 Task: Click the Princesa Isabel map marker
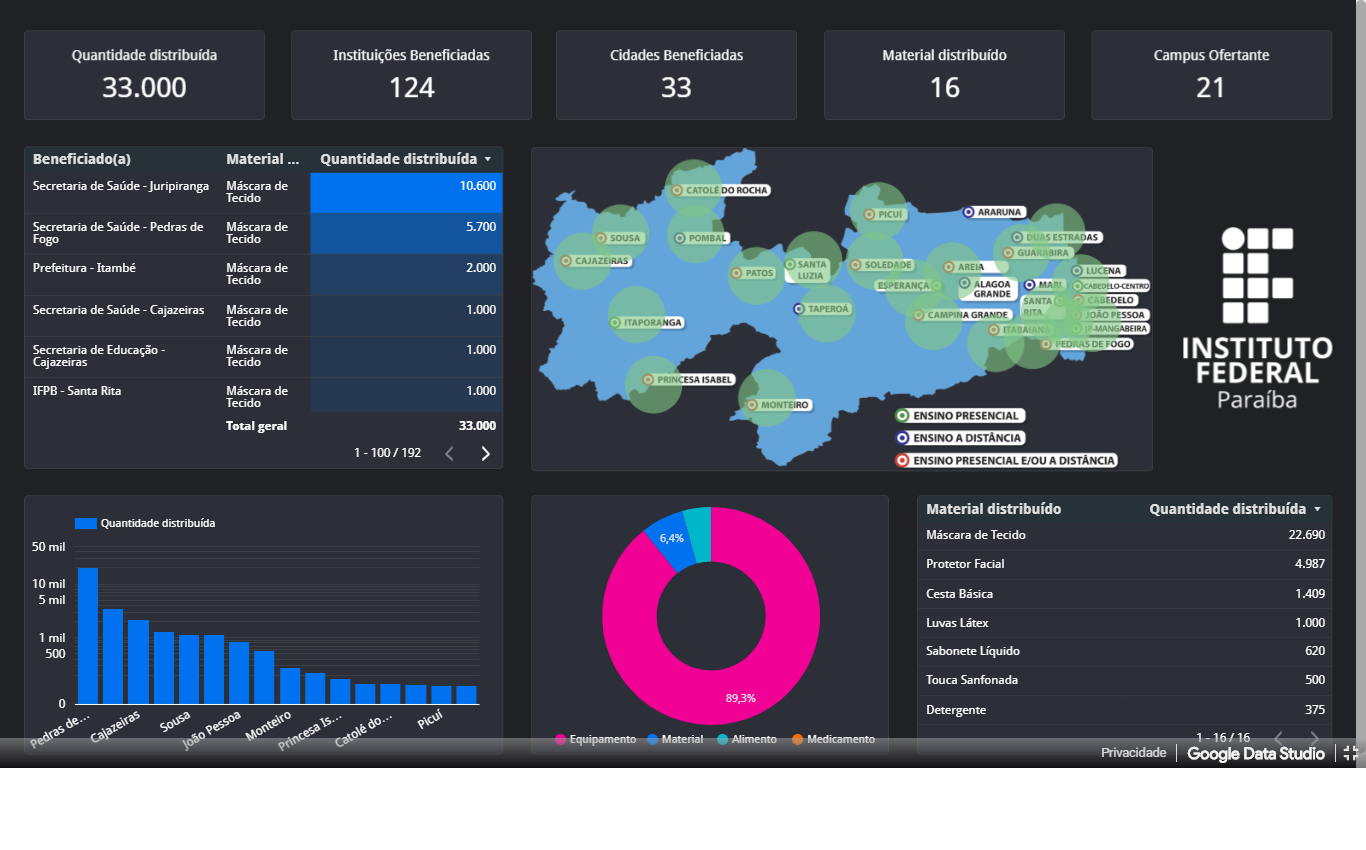648,380
